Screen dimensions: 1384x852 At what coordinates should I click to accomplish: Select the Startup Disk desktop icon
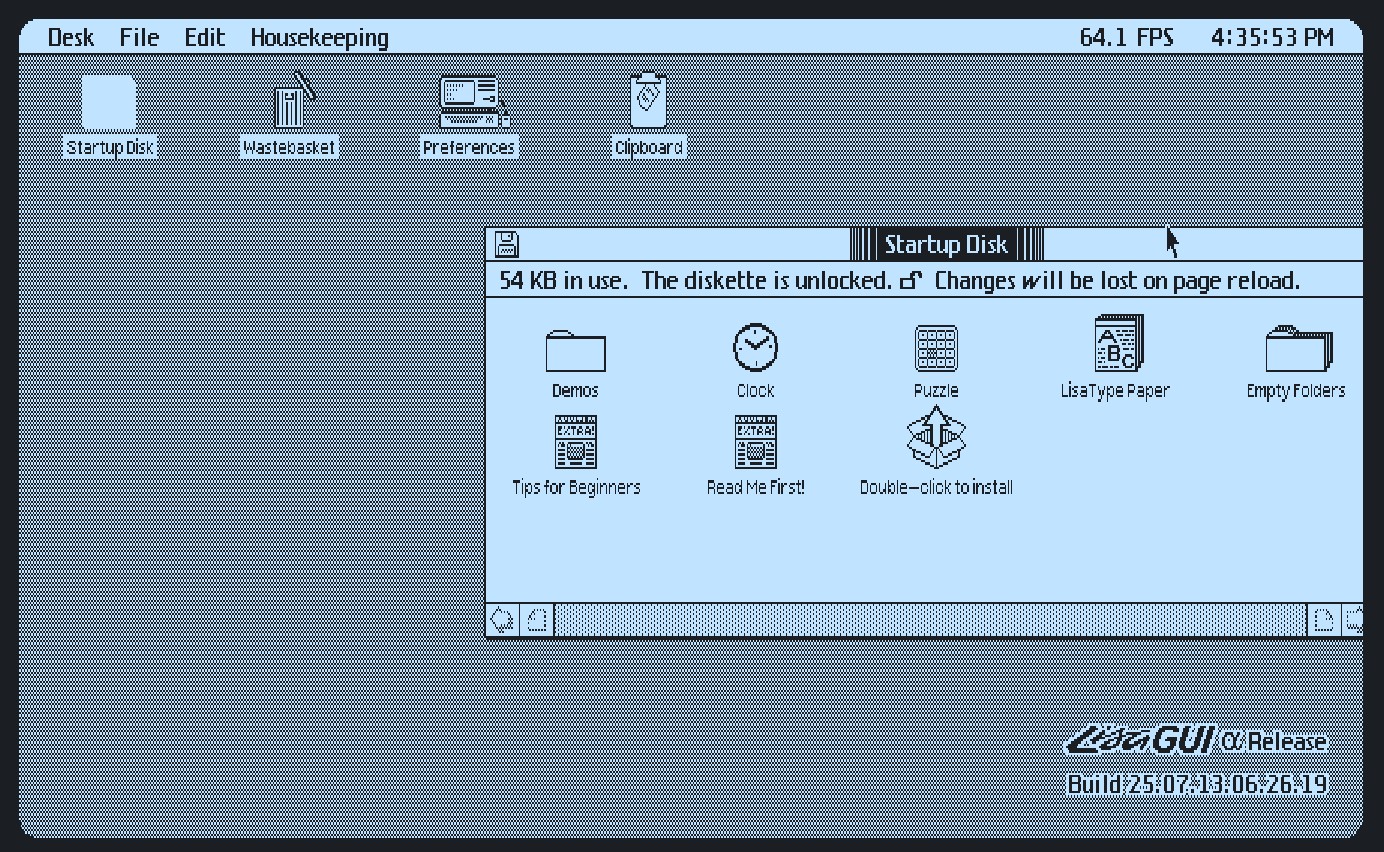click(x=109, y=101)
